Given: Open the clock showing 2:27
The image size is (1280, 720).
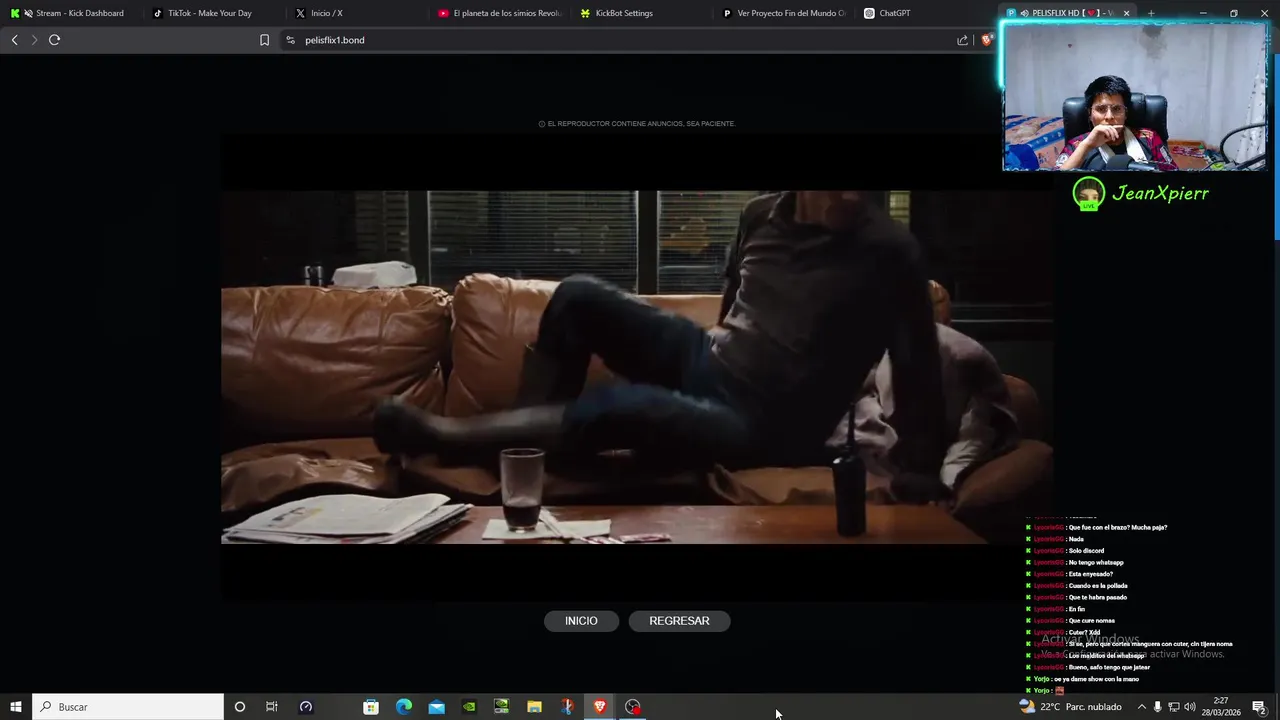Looking at the screenshot, I should (1221, 707).
